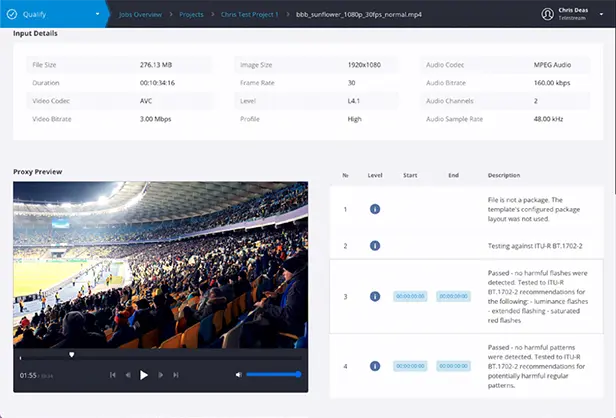Viewport: 616px width, 418px height.
Task: Click the 276.13 MB file size value
Action: tap(156, 65)
